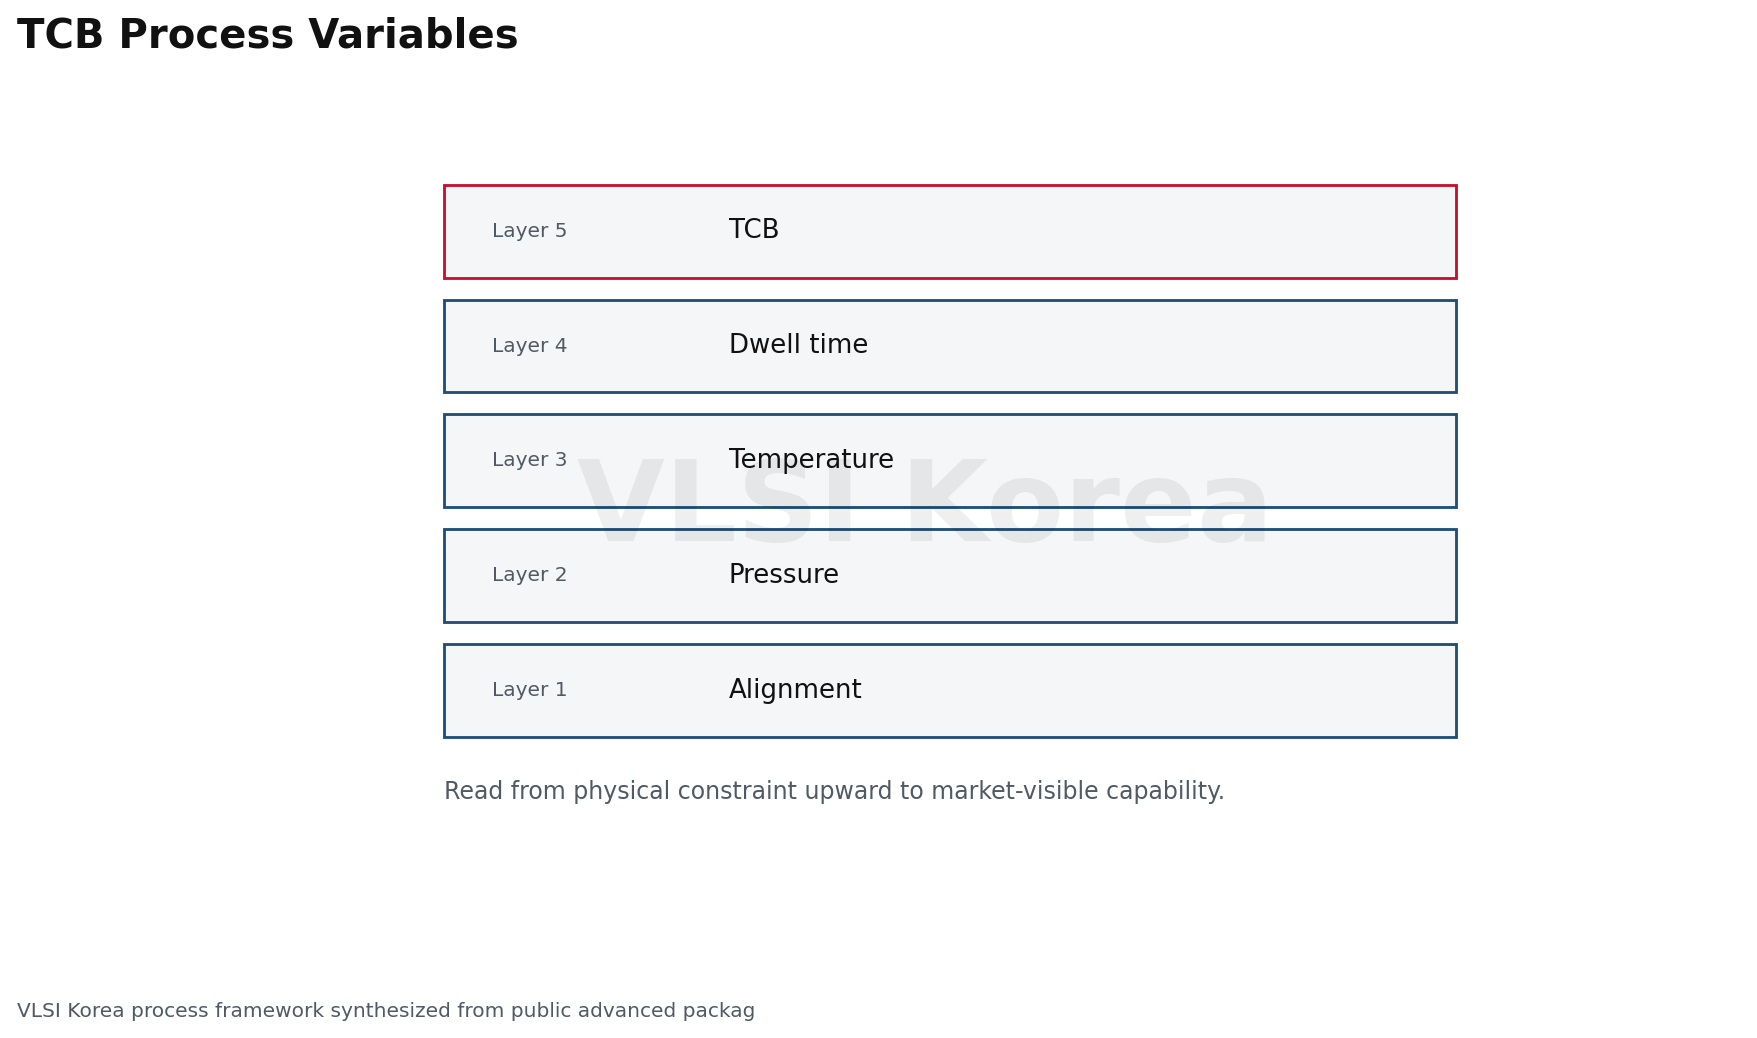Viewport: 1757px width, 1038px height.
Task: Click the Layer 1 label
Action: click(x=529, y=690)
